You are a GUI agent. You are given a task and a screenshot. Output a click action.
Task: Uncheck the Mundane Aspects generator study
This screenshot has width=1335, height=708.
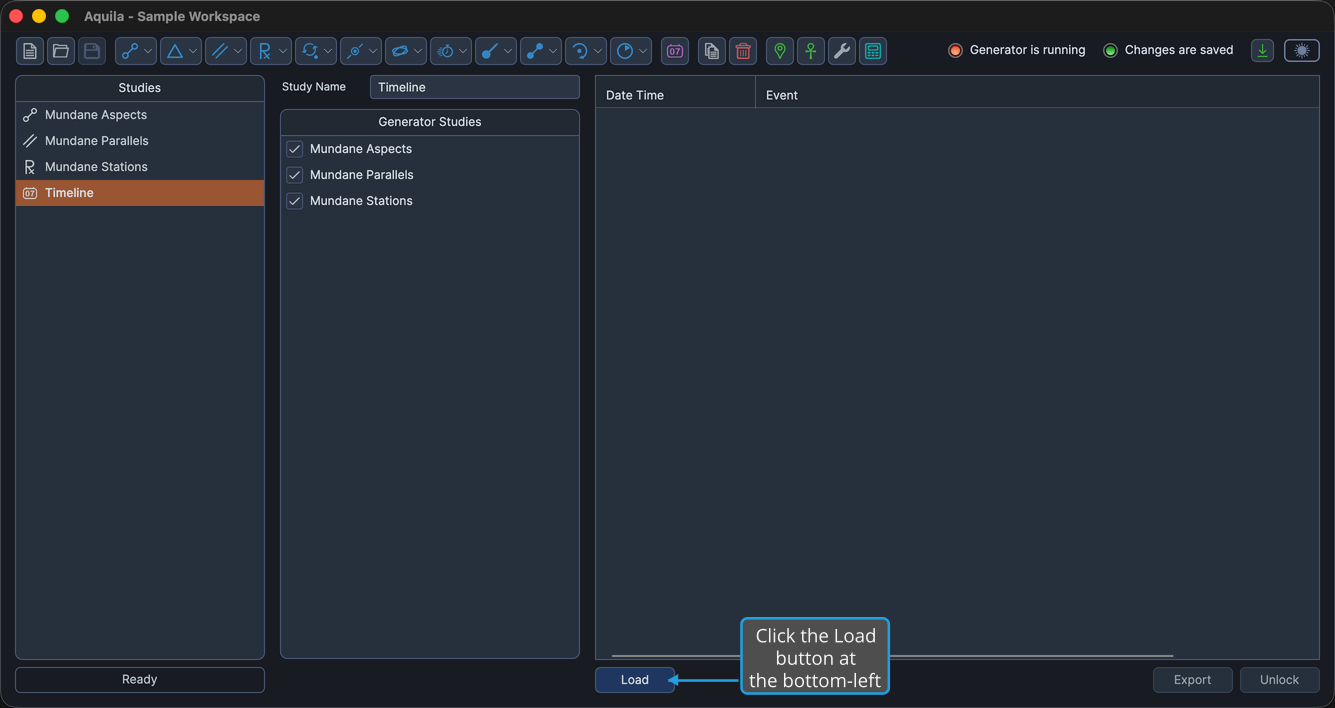click(295, 149)
